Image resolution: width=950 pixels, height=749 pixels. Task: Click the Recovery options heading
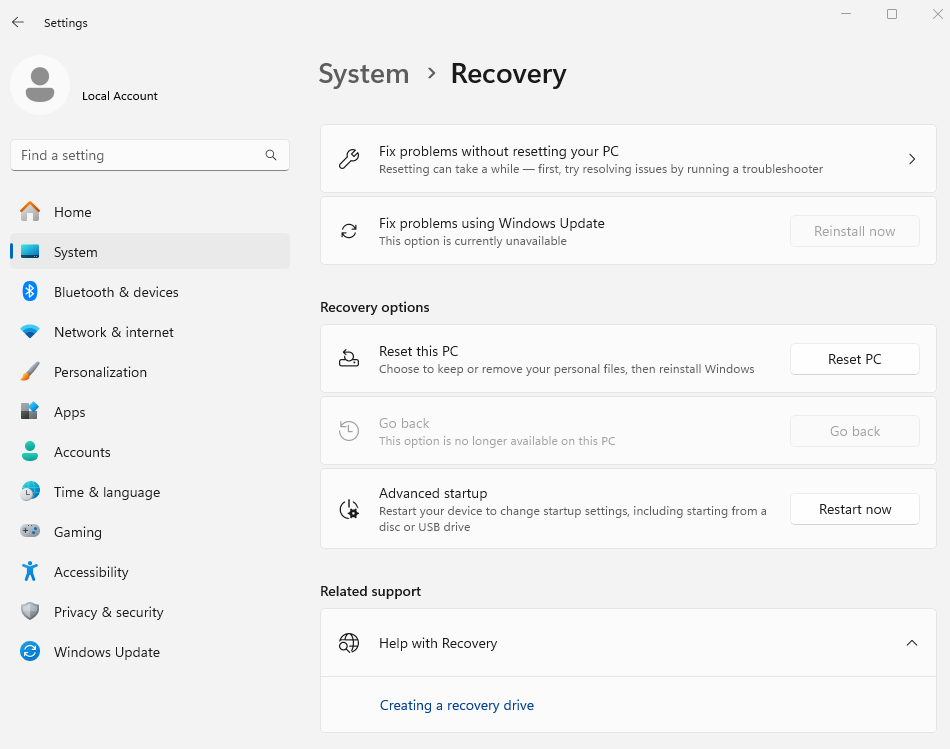(x=374, y=307)
